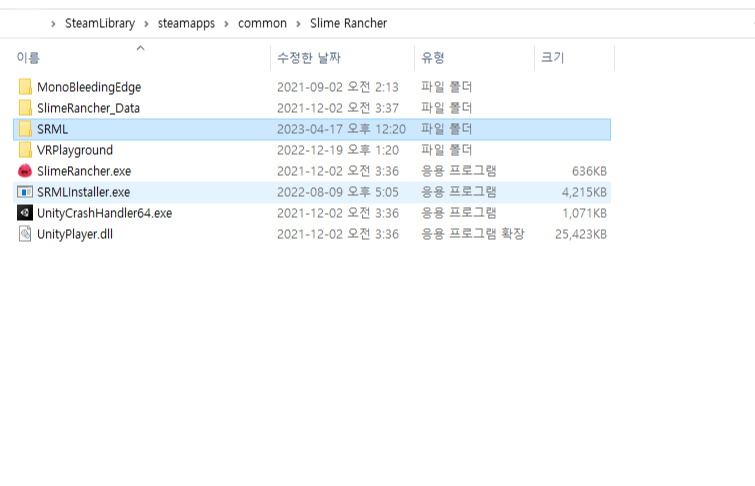The image size is (755, 486).
Task: Expand chevron between SteamLibrary and steamapps
Action: [x=146, y=24]
